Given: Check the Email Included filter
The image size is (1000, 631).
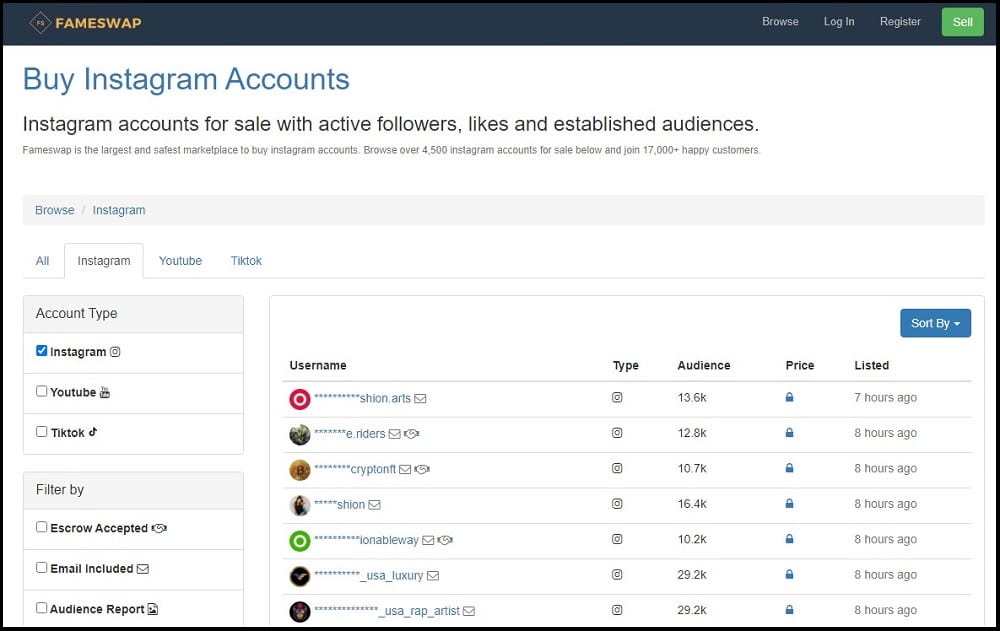Looking at the screenshot, I should tap(41, 567).
